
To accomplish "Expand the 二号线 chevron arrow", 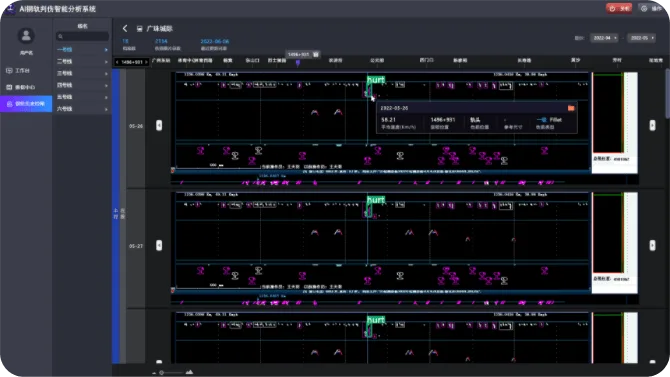I will [x=106, y=62].
